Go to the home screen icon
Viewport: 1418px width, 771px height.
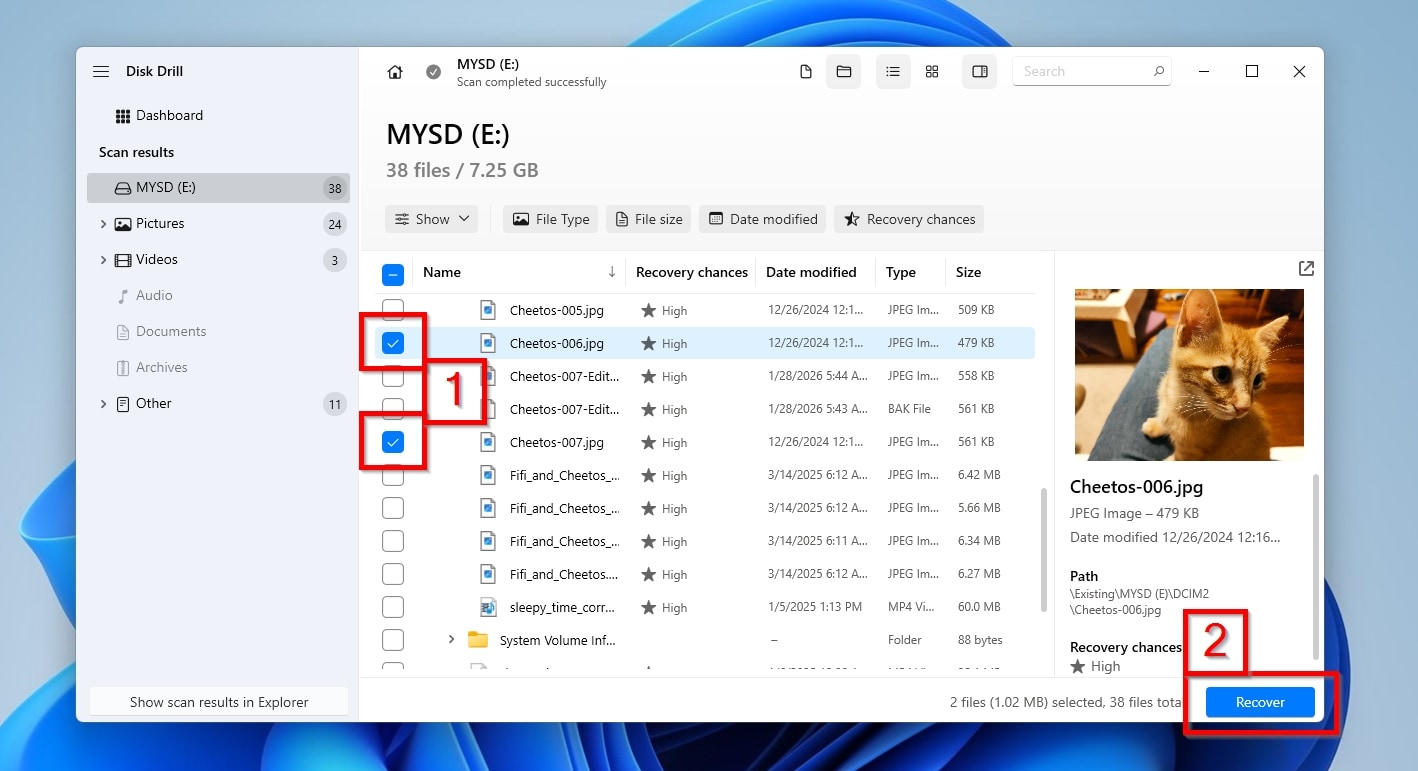click(395, 72)
